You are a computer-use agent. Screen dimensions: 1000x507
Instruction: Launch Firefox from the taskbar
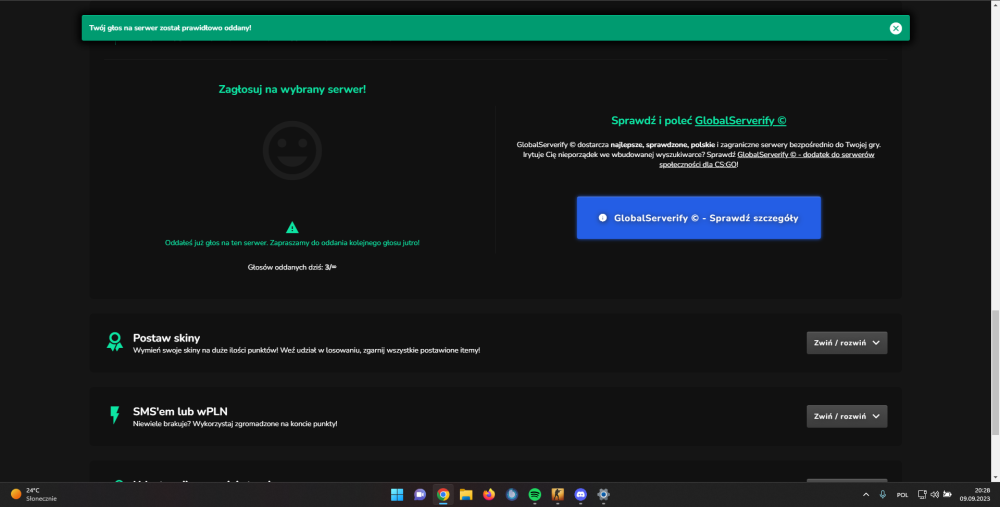(x=489, y=495)
